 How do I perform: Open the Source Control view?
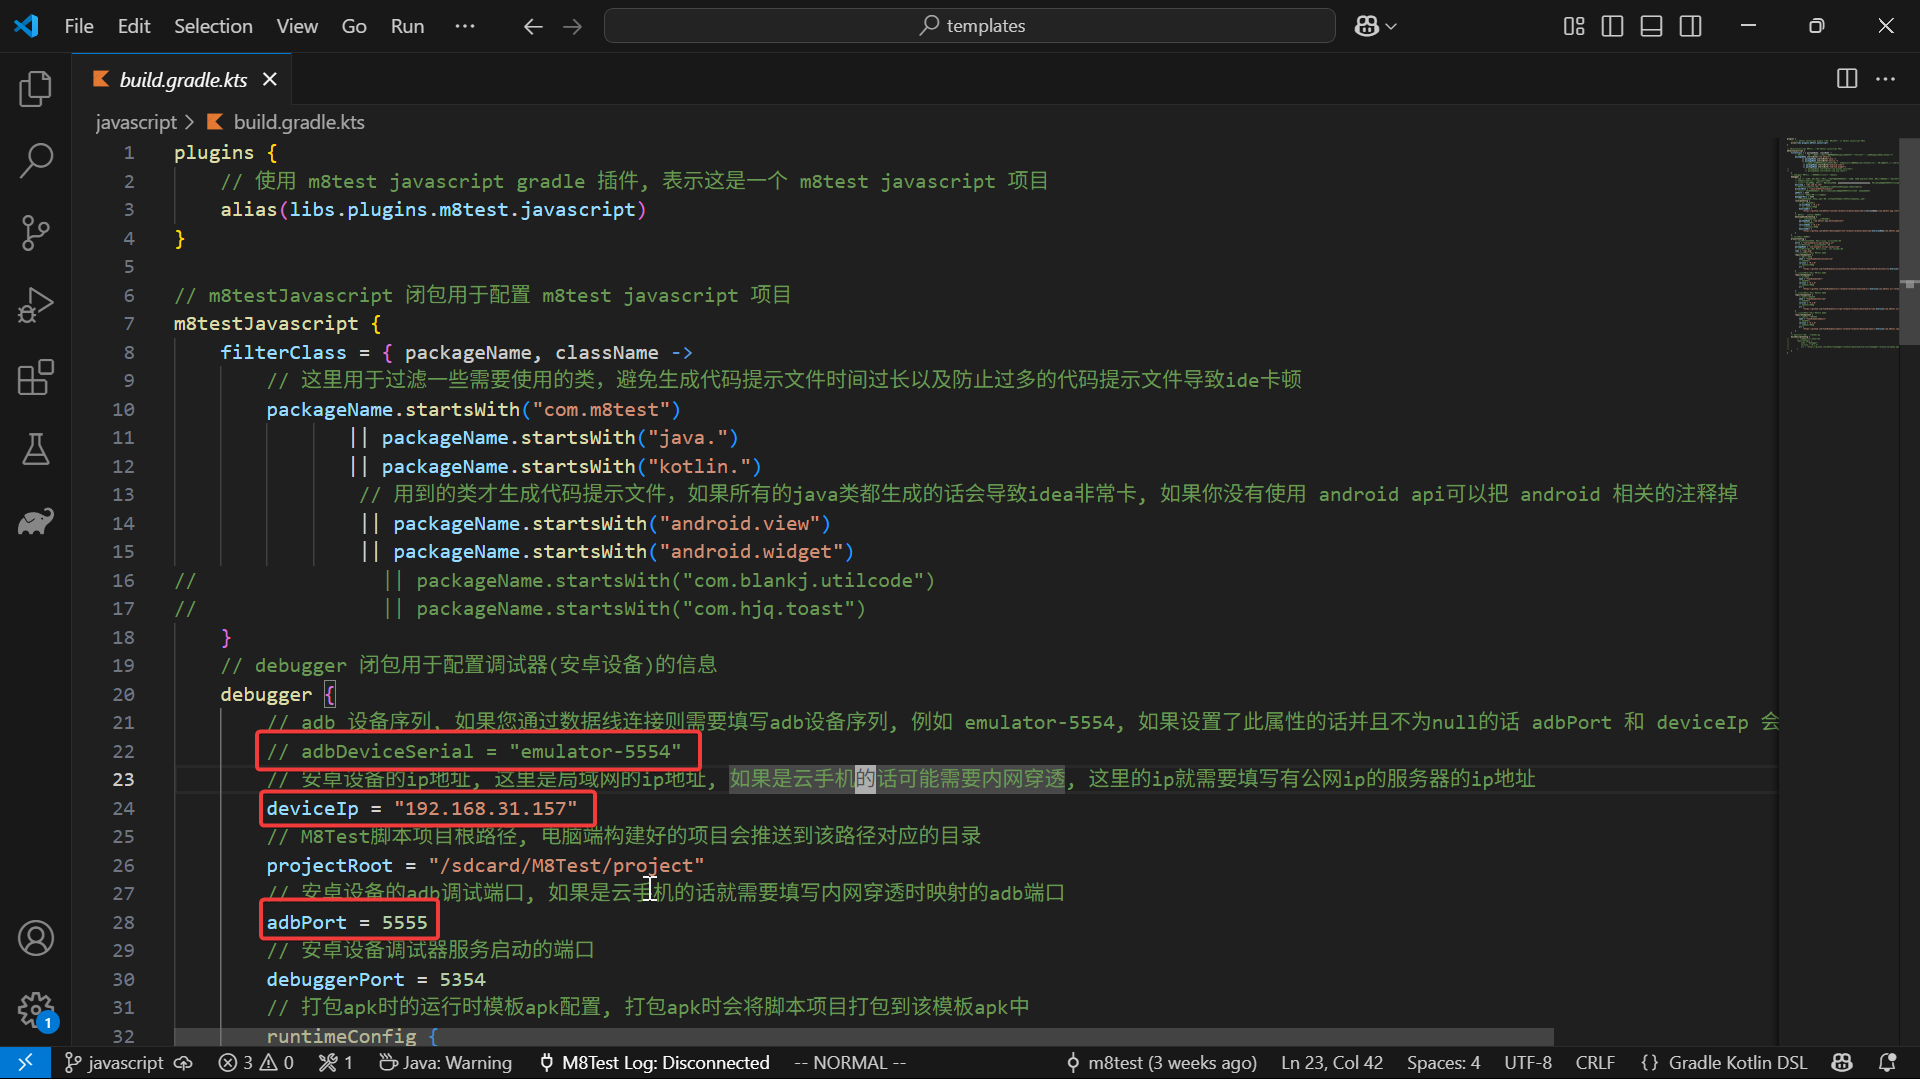click(x=36, y=233)
